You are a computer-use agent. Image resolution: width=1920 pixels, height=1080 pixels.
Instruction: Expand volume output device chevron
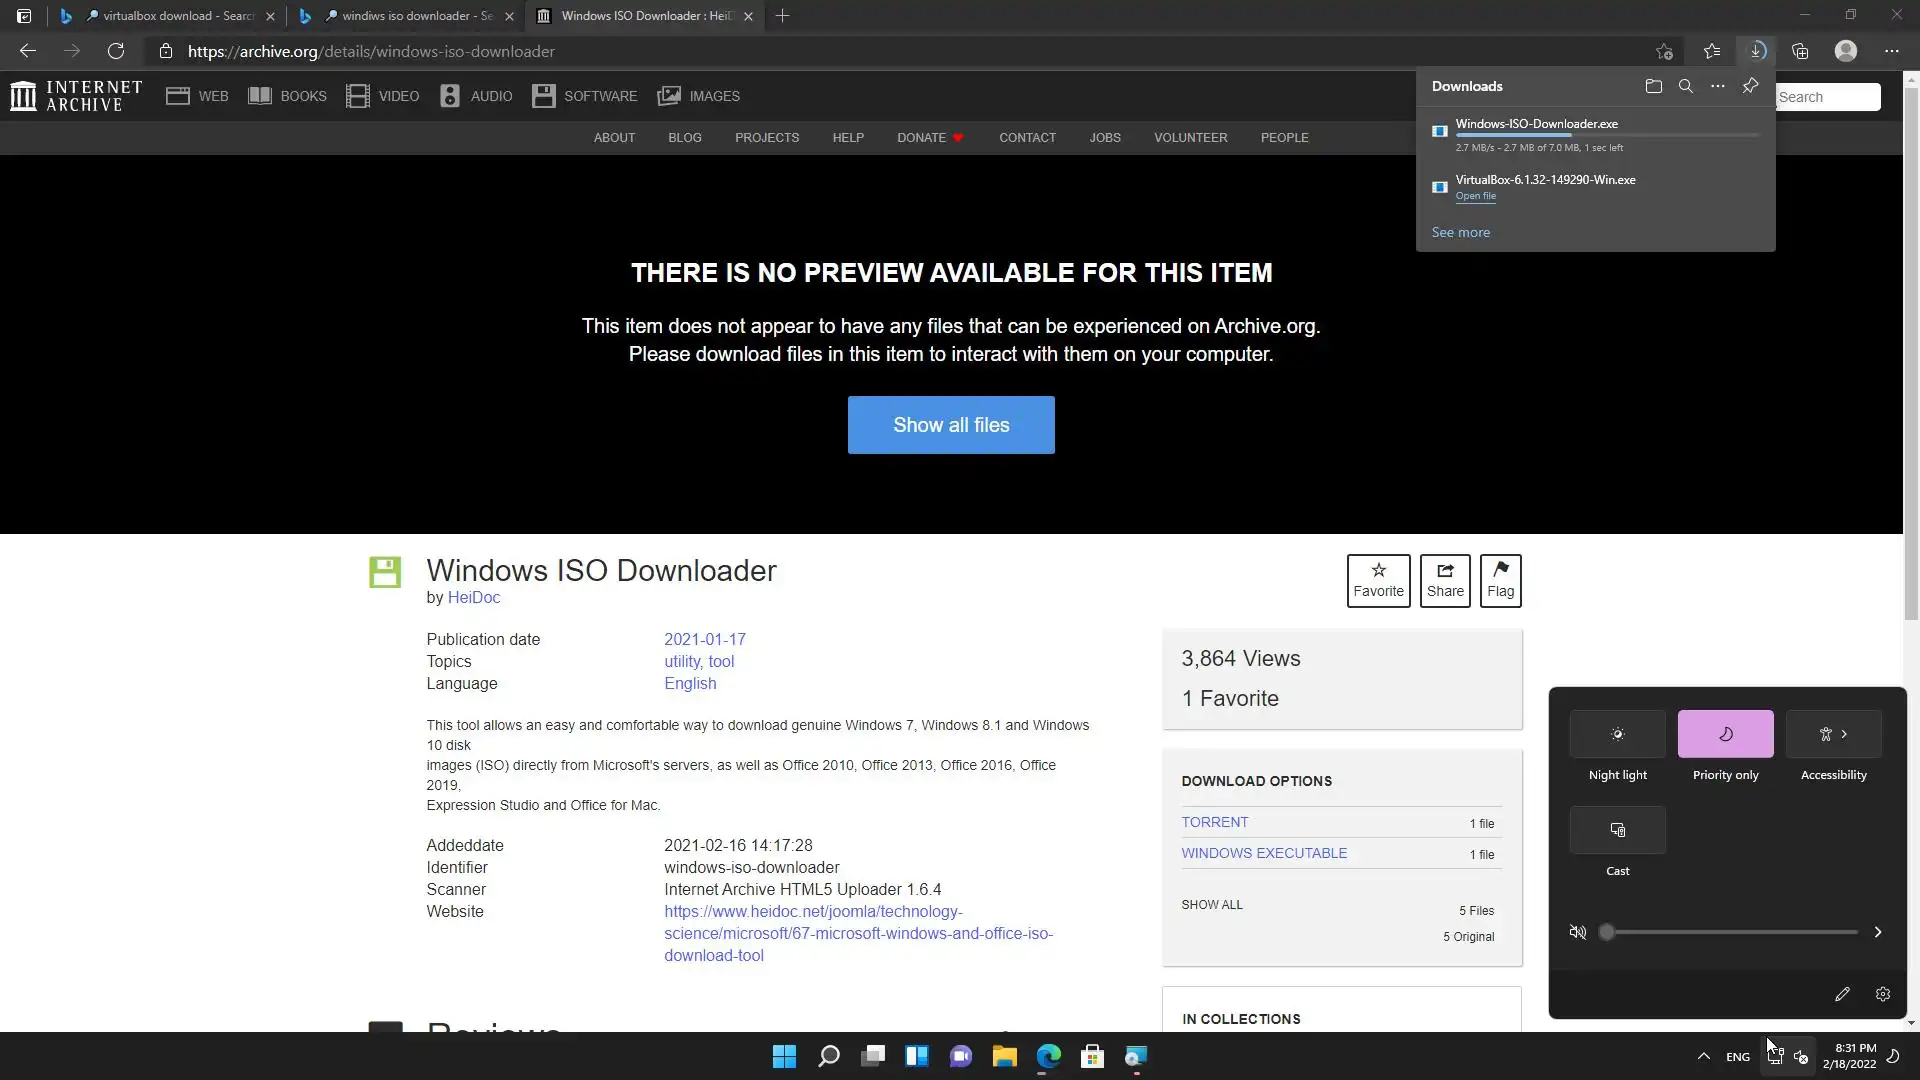coord(1877,932)
